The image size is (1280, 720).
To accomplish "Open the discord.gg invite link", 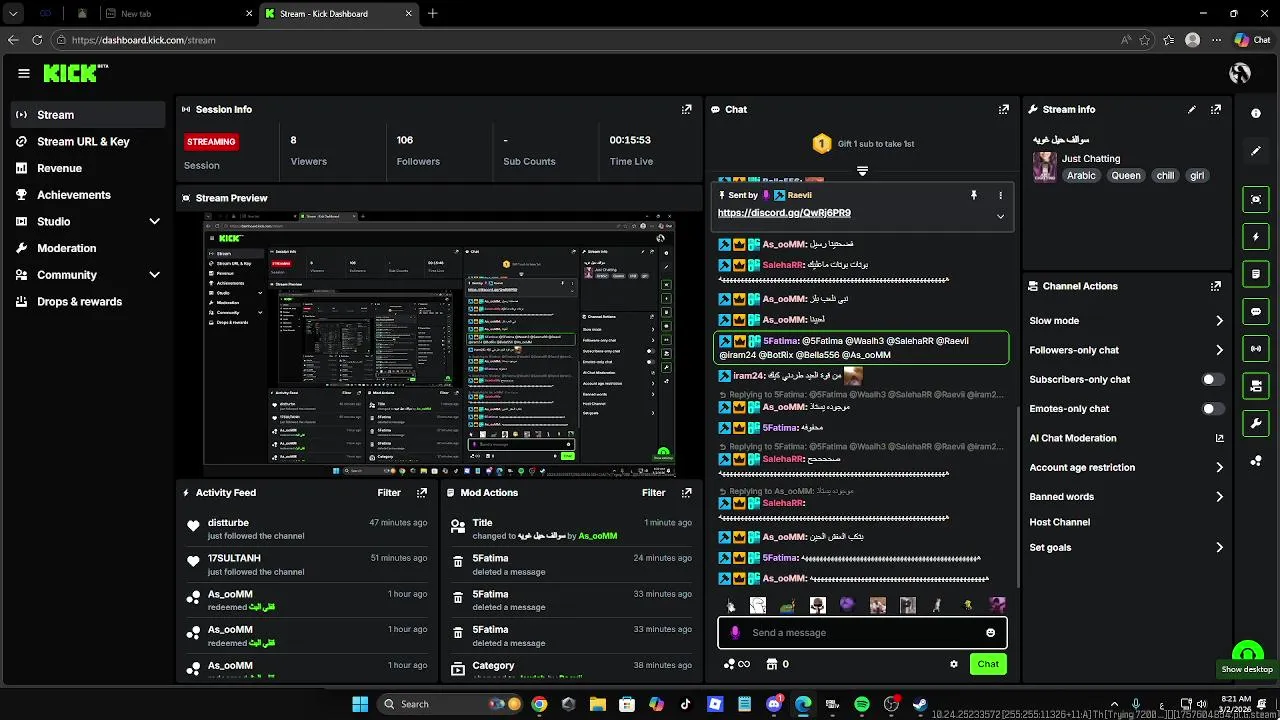I will (x=784, y=213).
